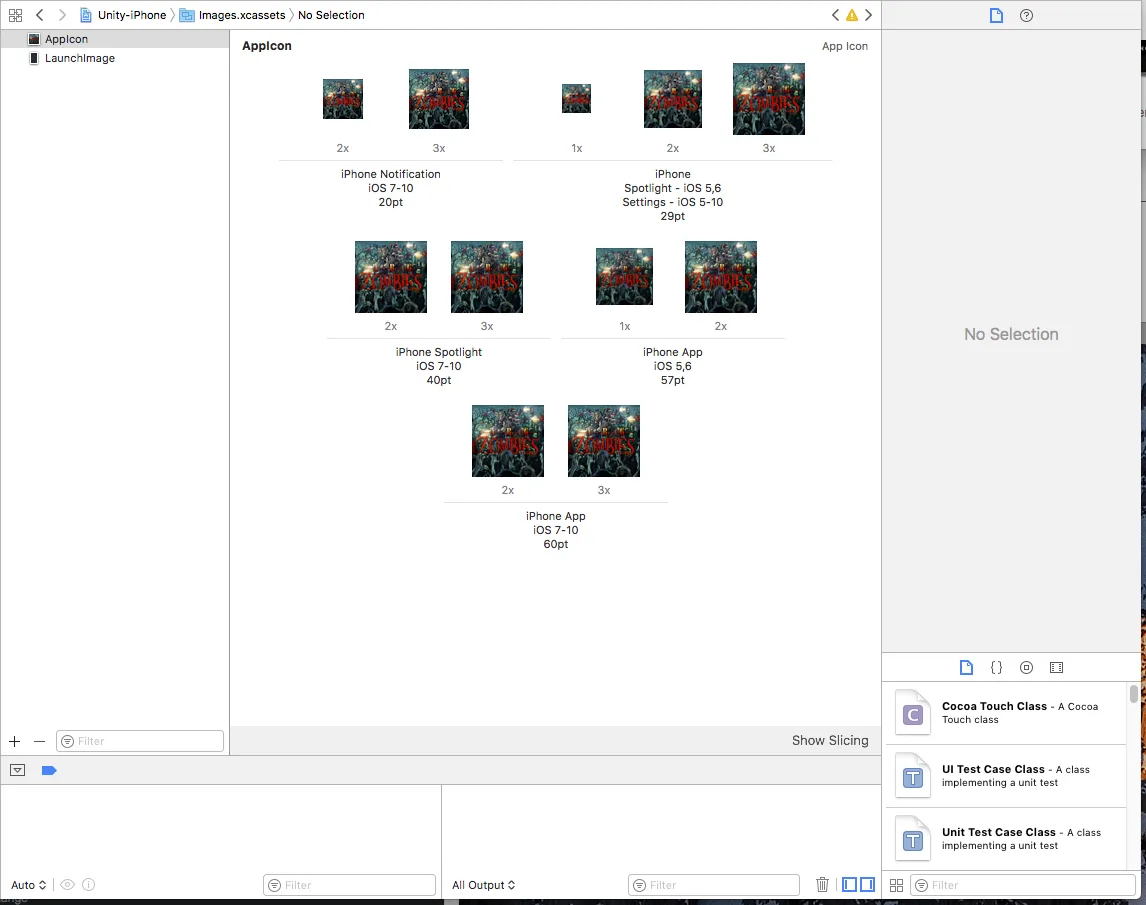The height and width of the screenshot is (905, 1146).
Task: Show the Quick Help inspector
Action: tap(1026, 15)
